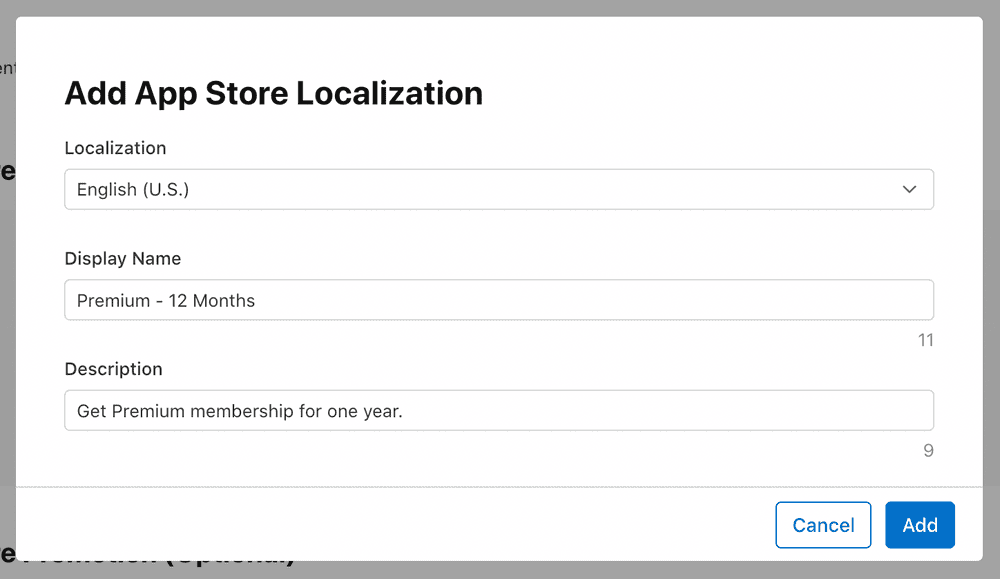Click the "Localization" field label

[115, 148]
